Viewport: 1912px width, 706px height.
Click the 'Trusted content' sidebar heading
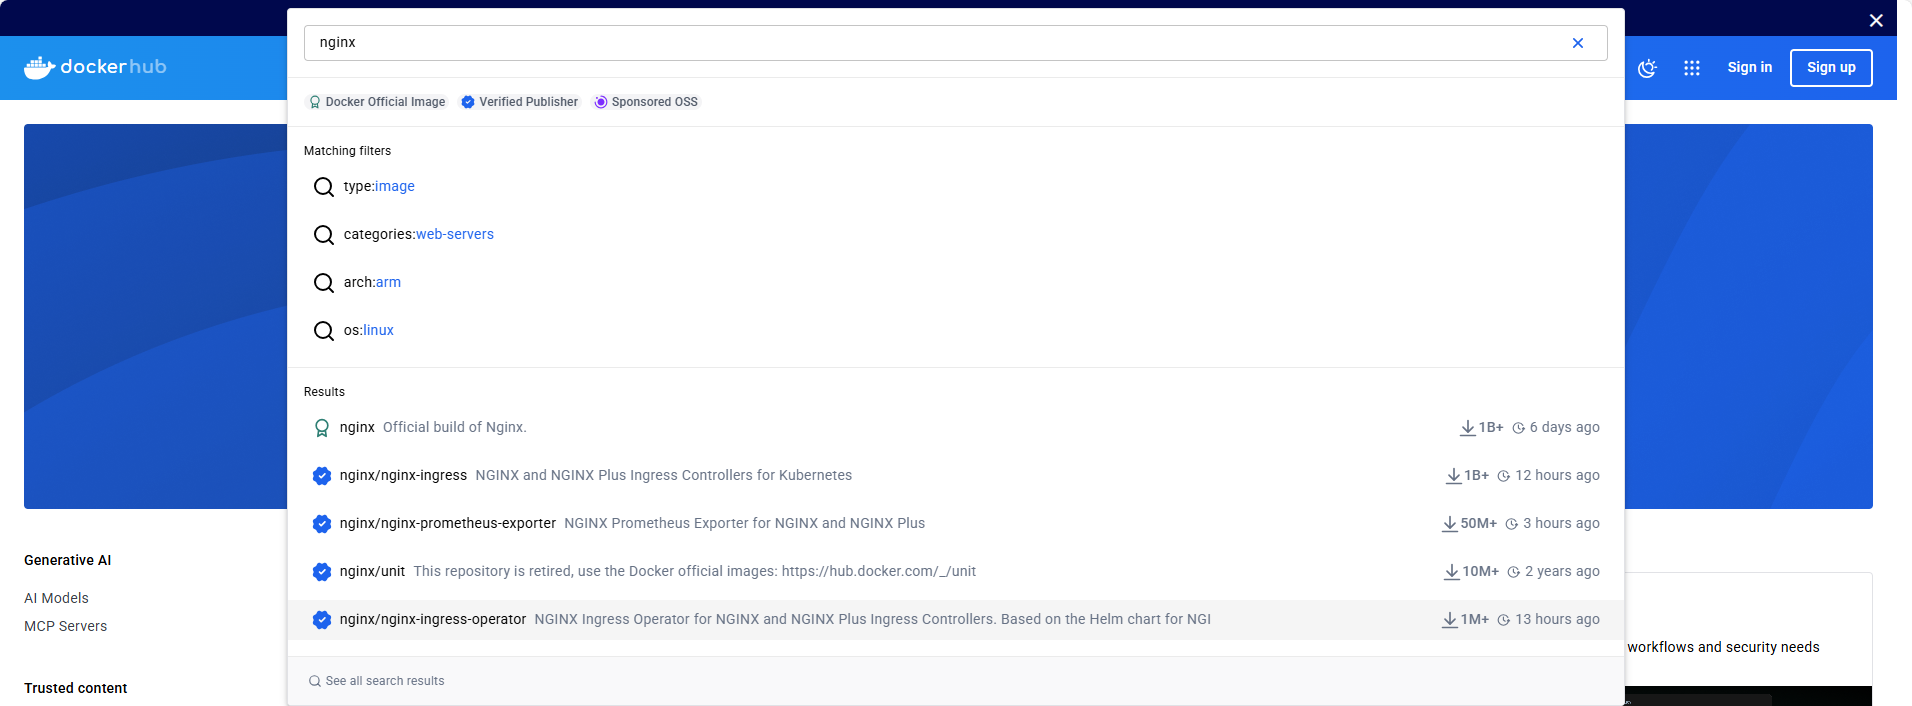(x=75, y=688)
